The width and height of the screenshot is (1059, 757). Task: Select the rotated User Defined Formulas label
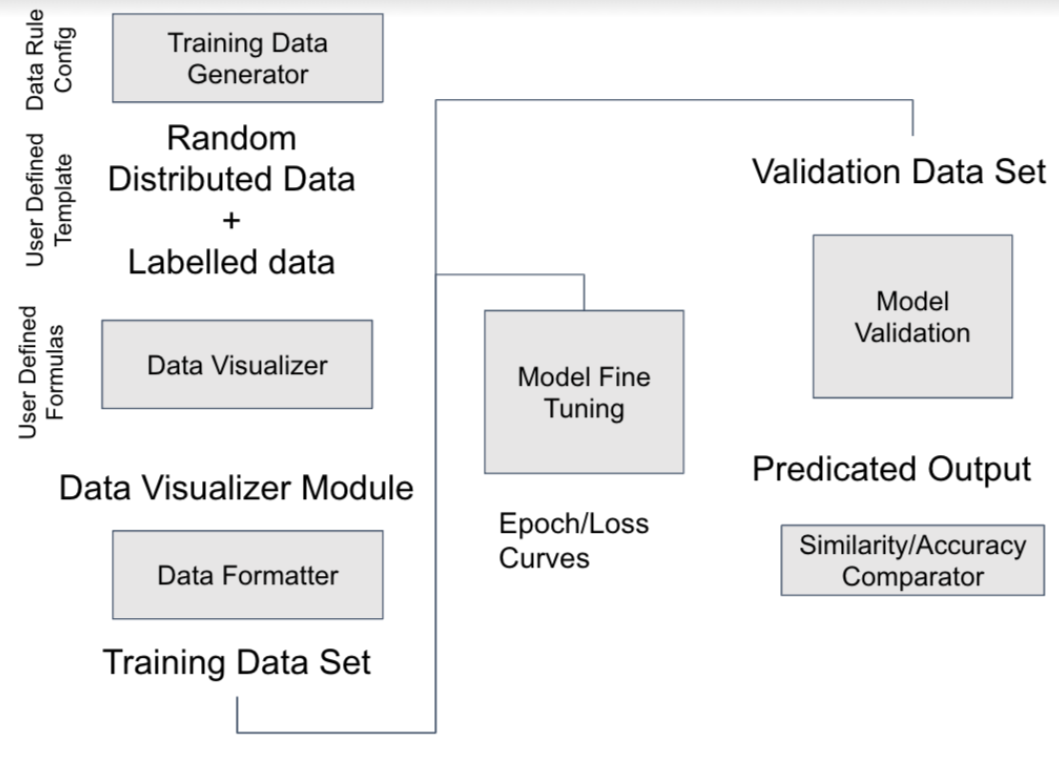41,372
